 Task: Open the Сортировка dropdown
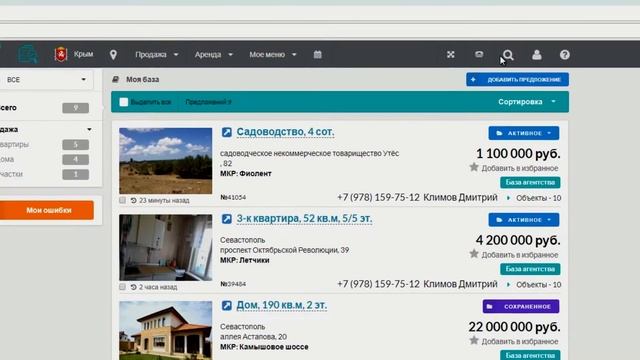527,102
